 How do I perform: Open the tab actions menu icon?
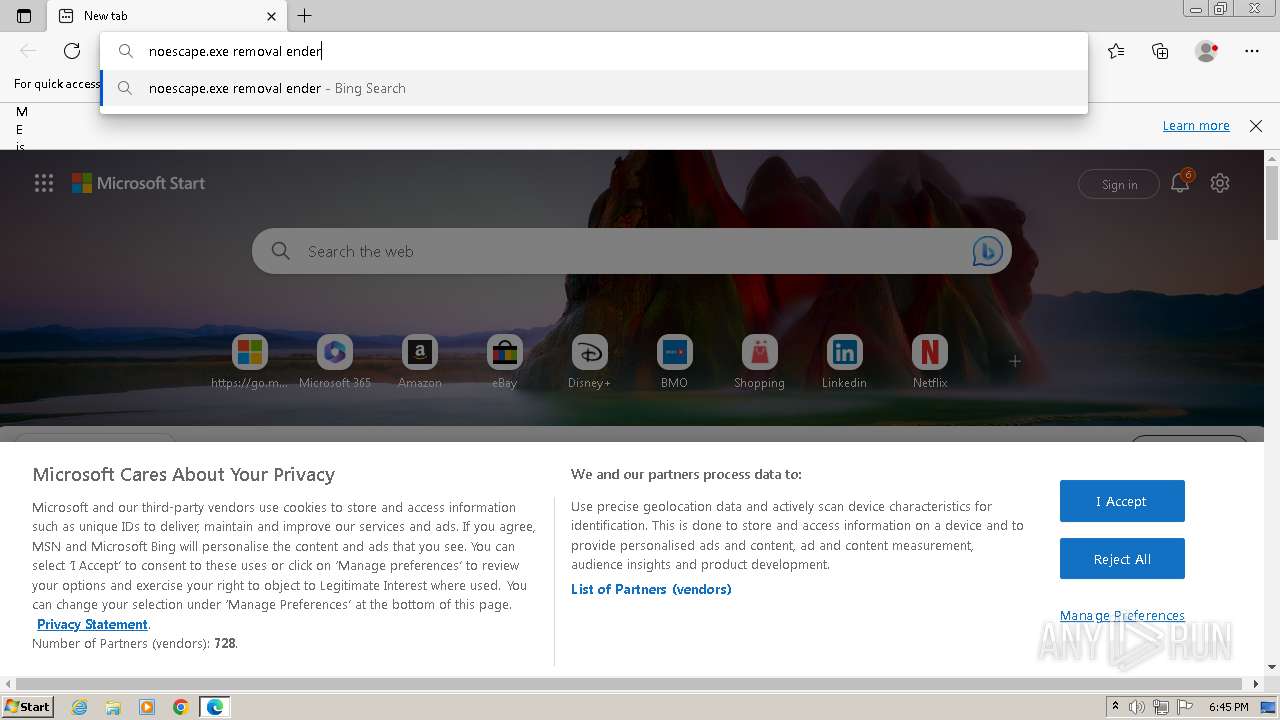point(24,16)
